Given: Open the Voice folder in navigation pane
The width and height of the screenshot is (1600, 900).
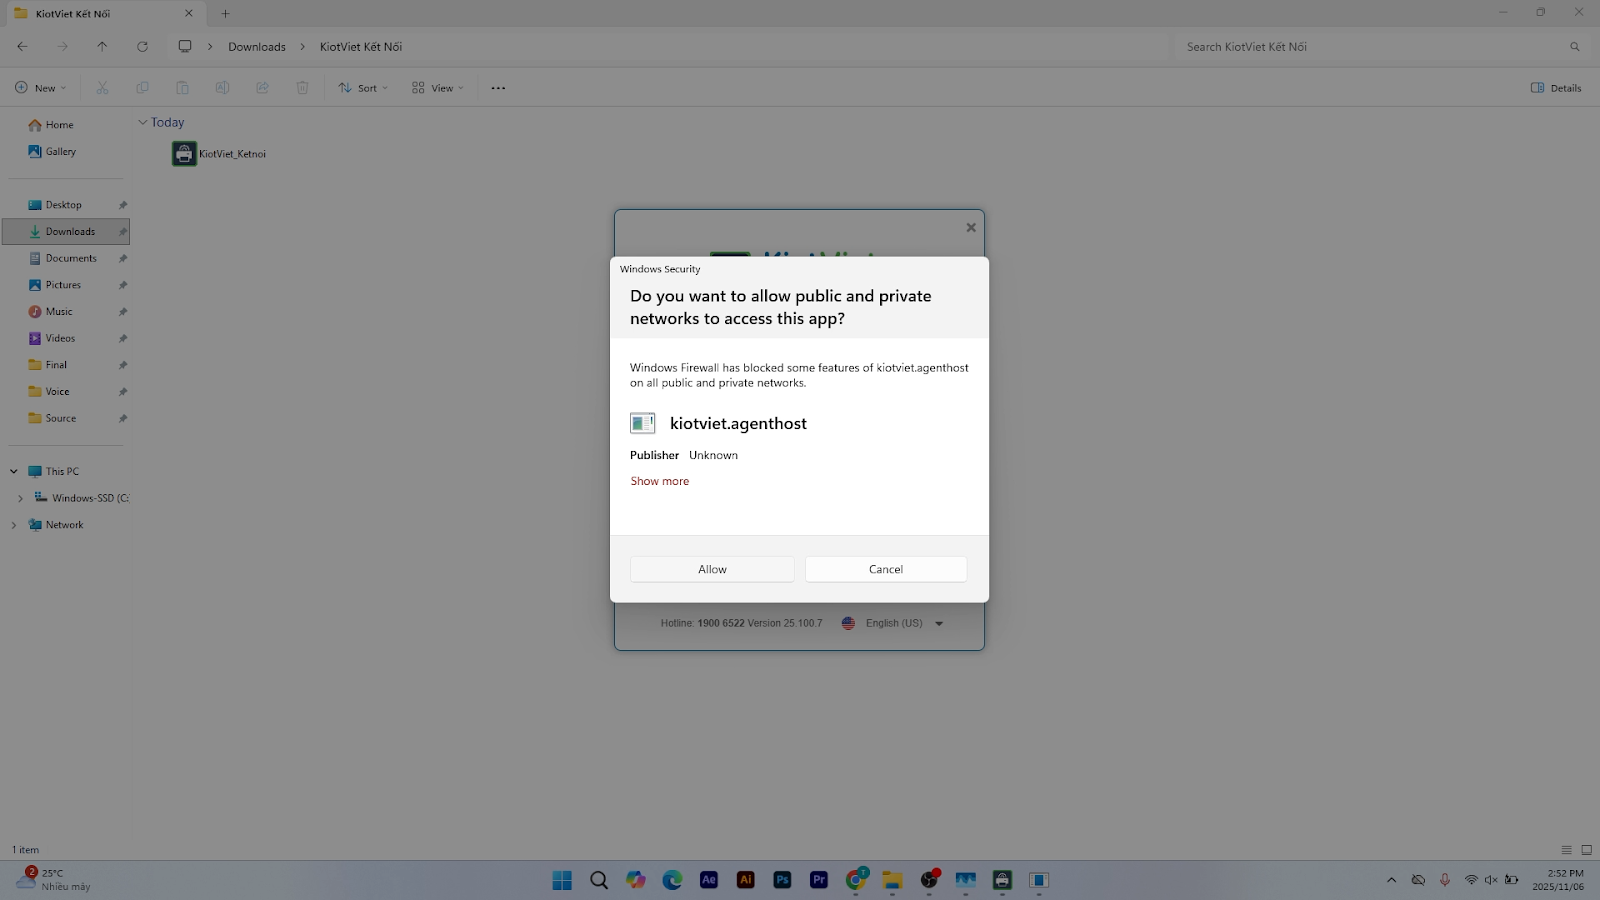Looking at the screenshot, I should [x=67, y=392].
